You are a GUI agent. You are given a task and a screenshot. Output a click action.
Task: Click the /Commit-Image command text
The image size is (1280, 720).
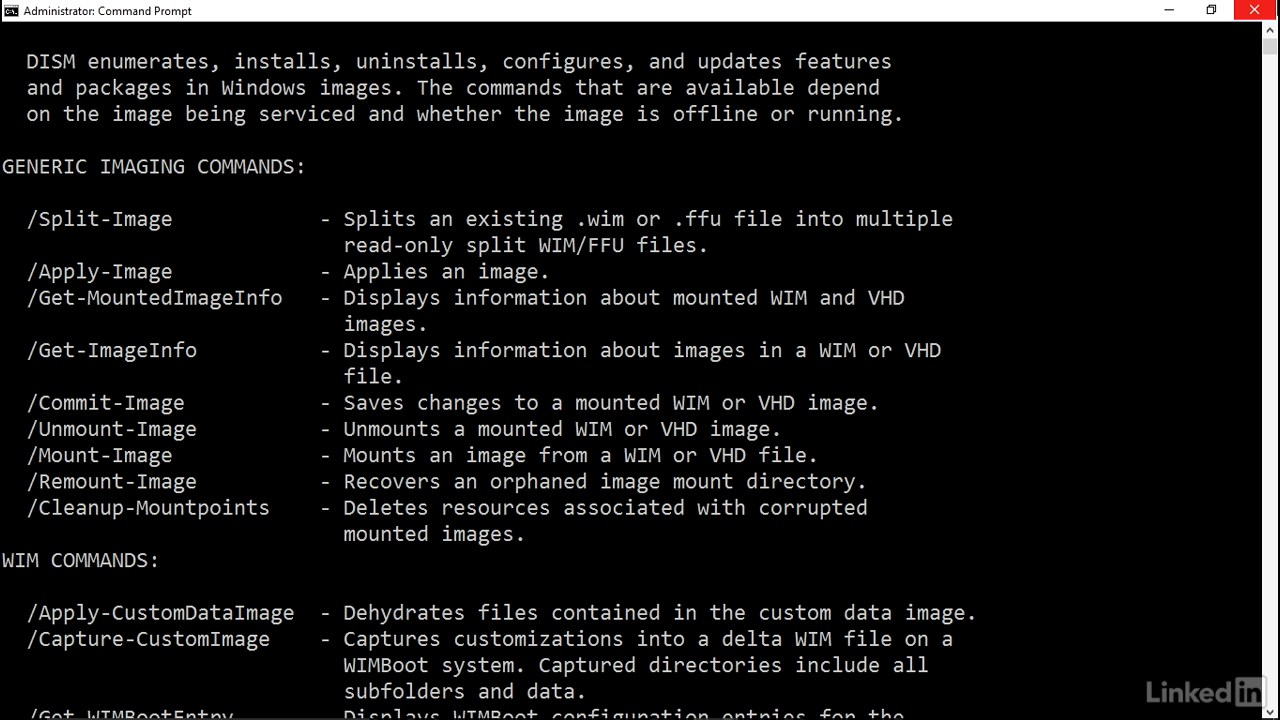[x=105, y=403]
